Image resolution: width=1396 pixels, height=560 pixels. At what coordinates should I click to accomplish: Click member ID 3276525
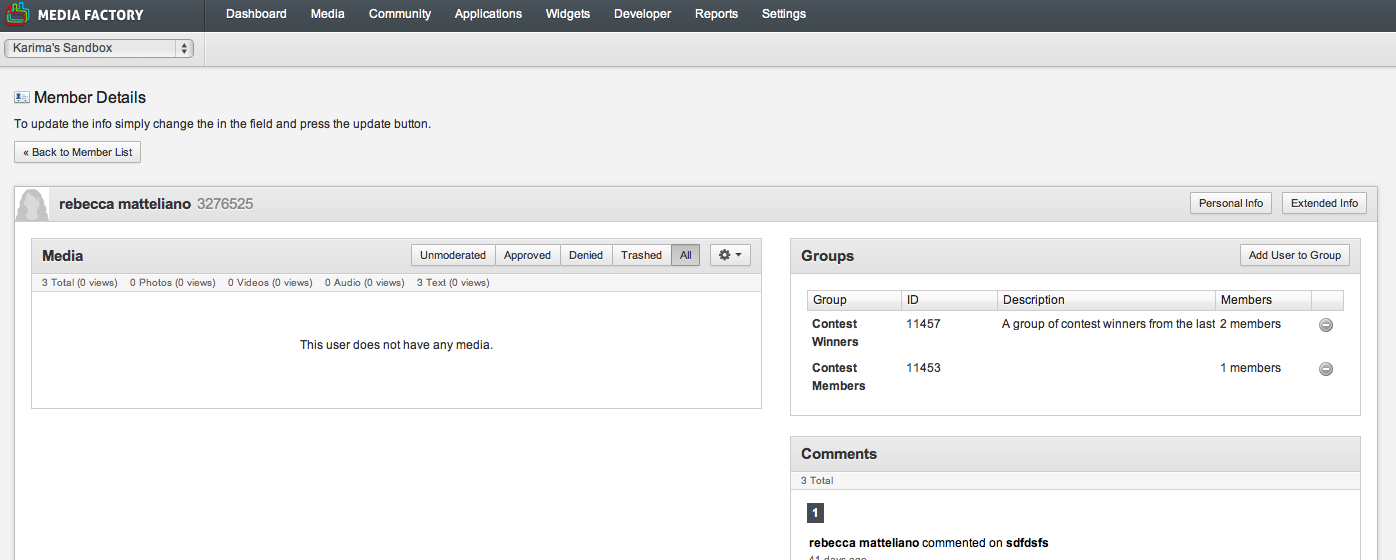tap(225, 204)
